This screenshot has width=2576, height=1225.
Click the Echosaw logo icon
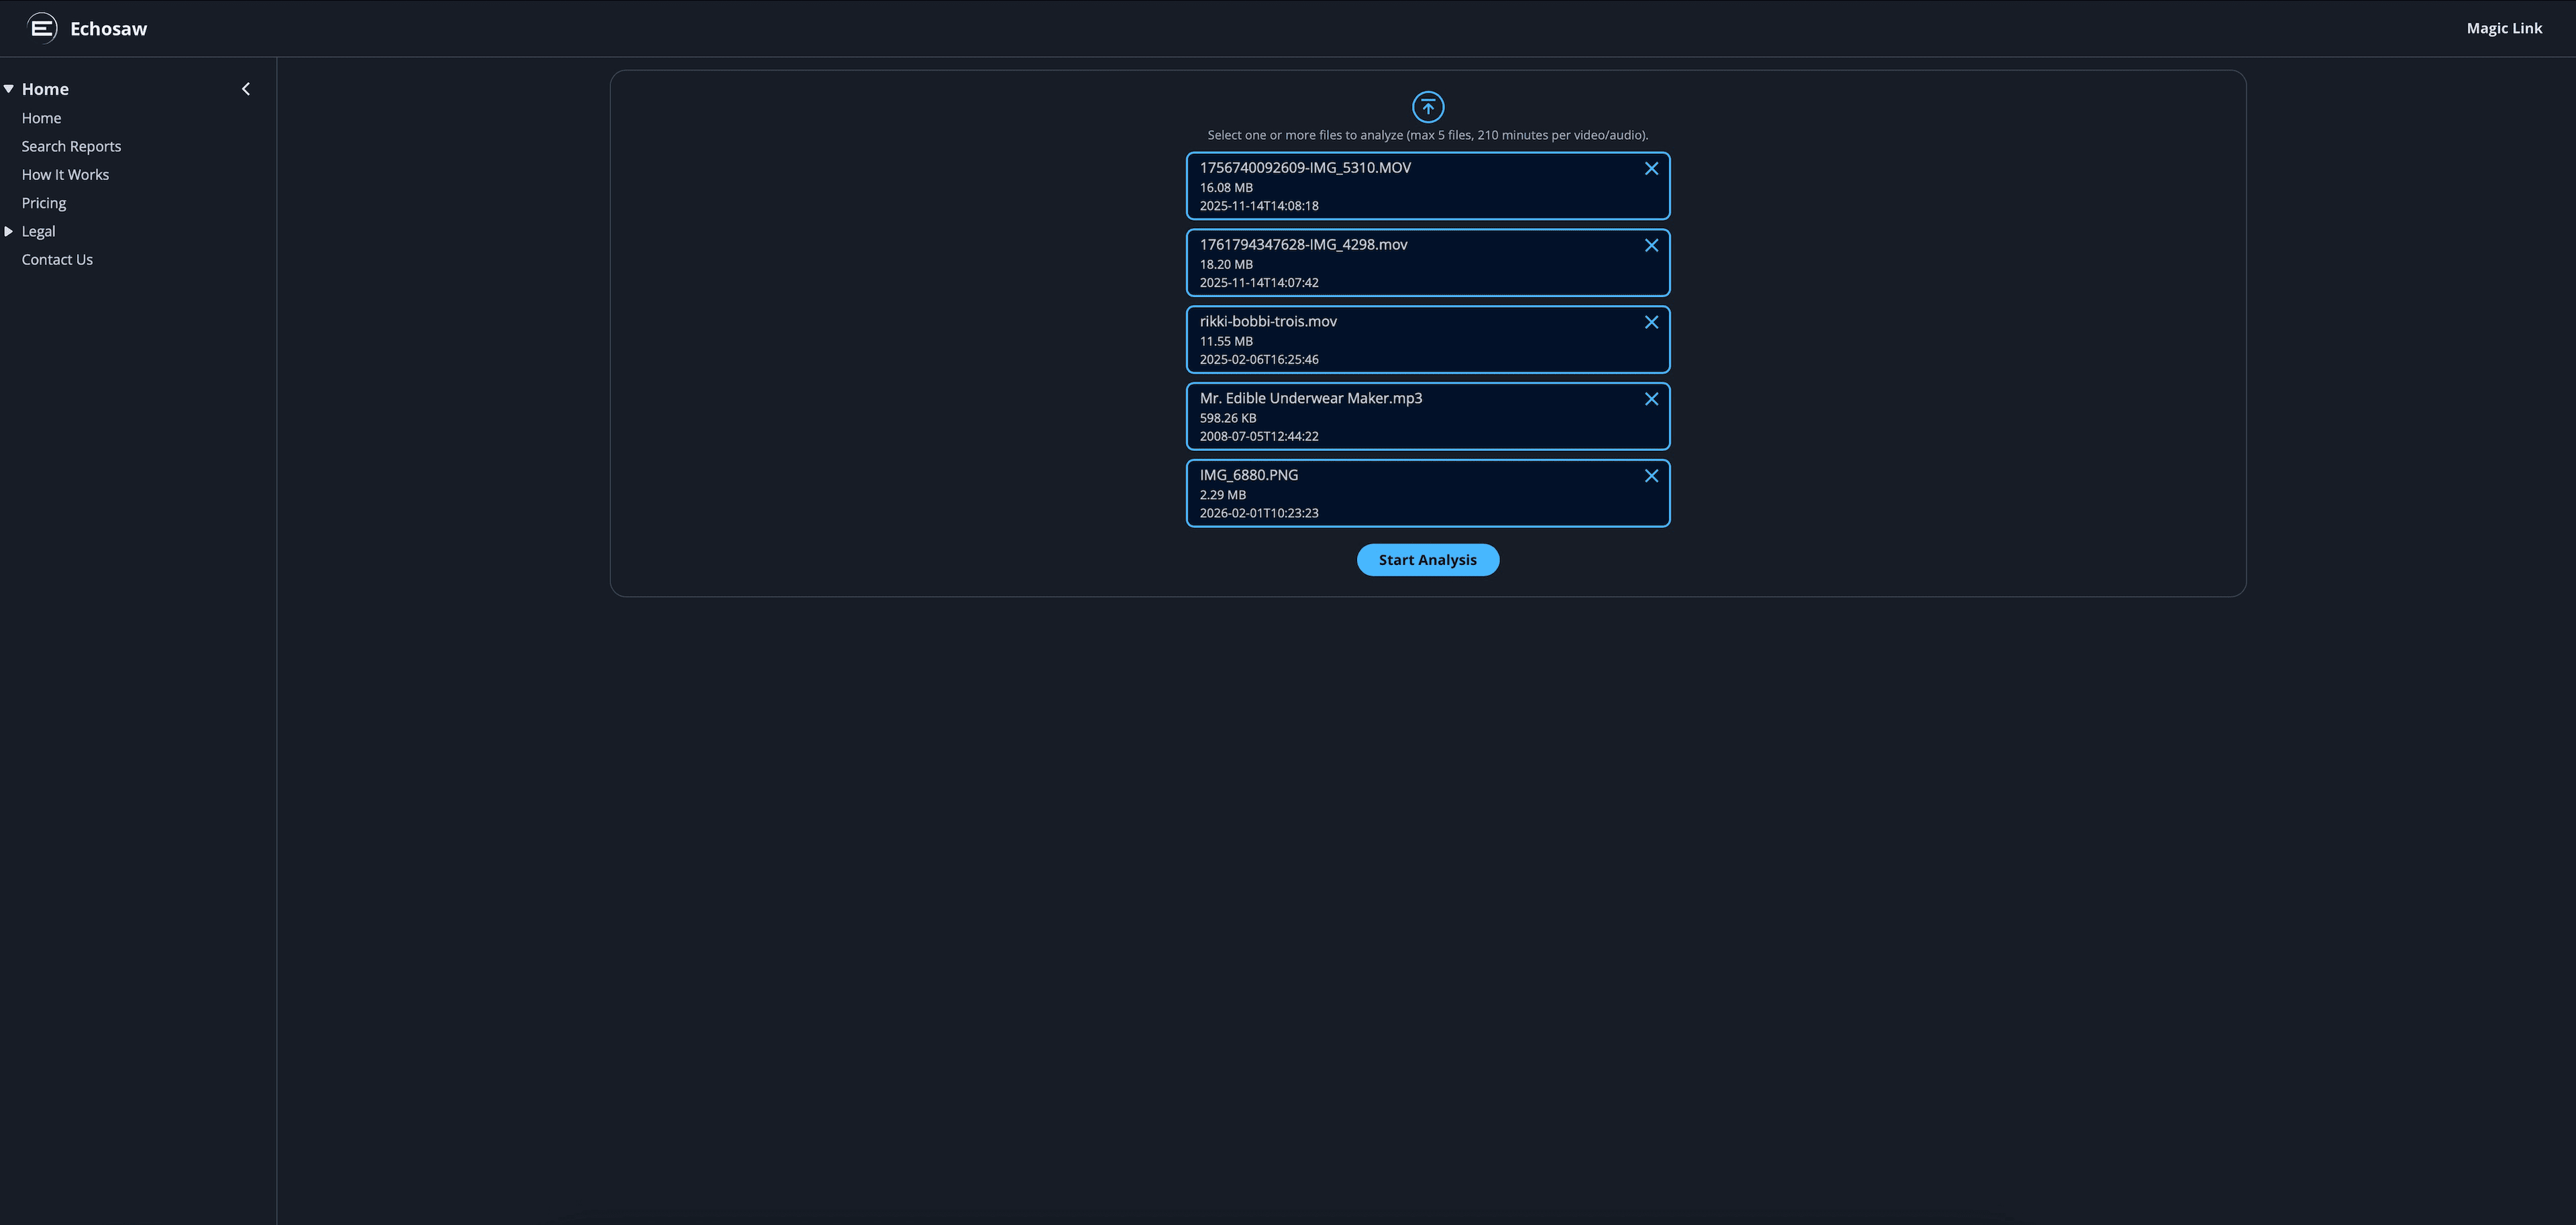click(x=42, y=28)
